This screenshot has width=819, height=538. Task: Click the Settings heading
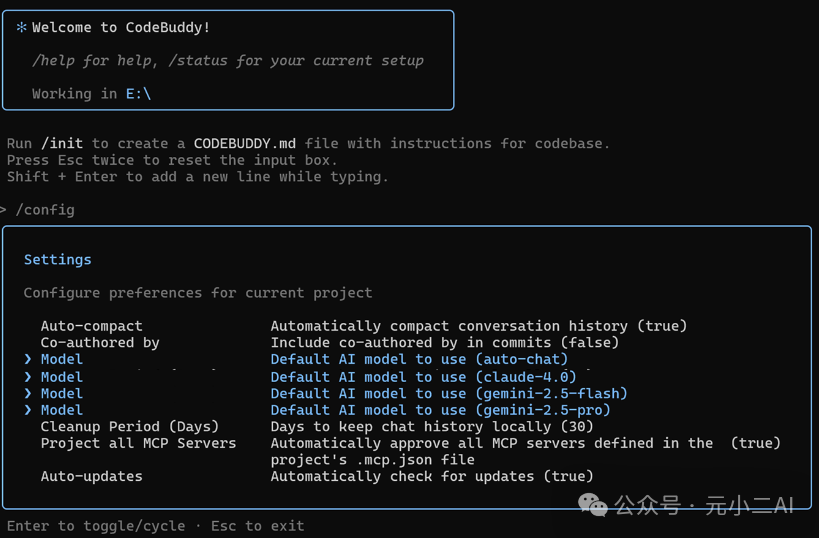coord(57,260)
